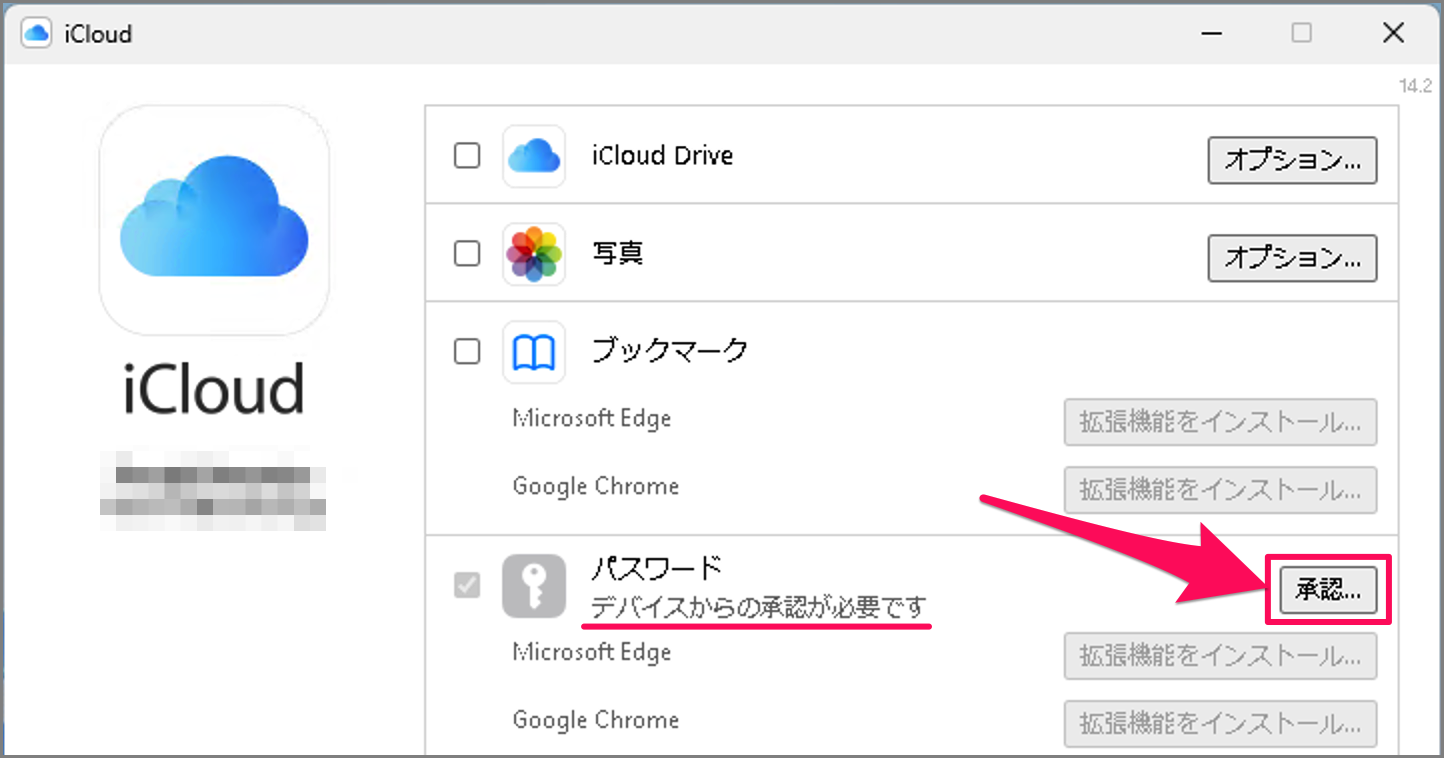Viewport: 1444px width, 758px height.
Task: Click the blue ブックマーク book icon
Action: [x=533, y=351]
